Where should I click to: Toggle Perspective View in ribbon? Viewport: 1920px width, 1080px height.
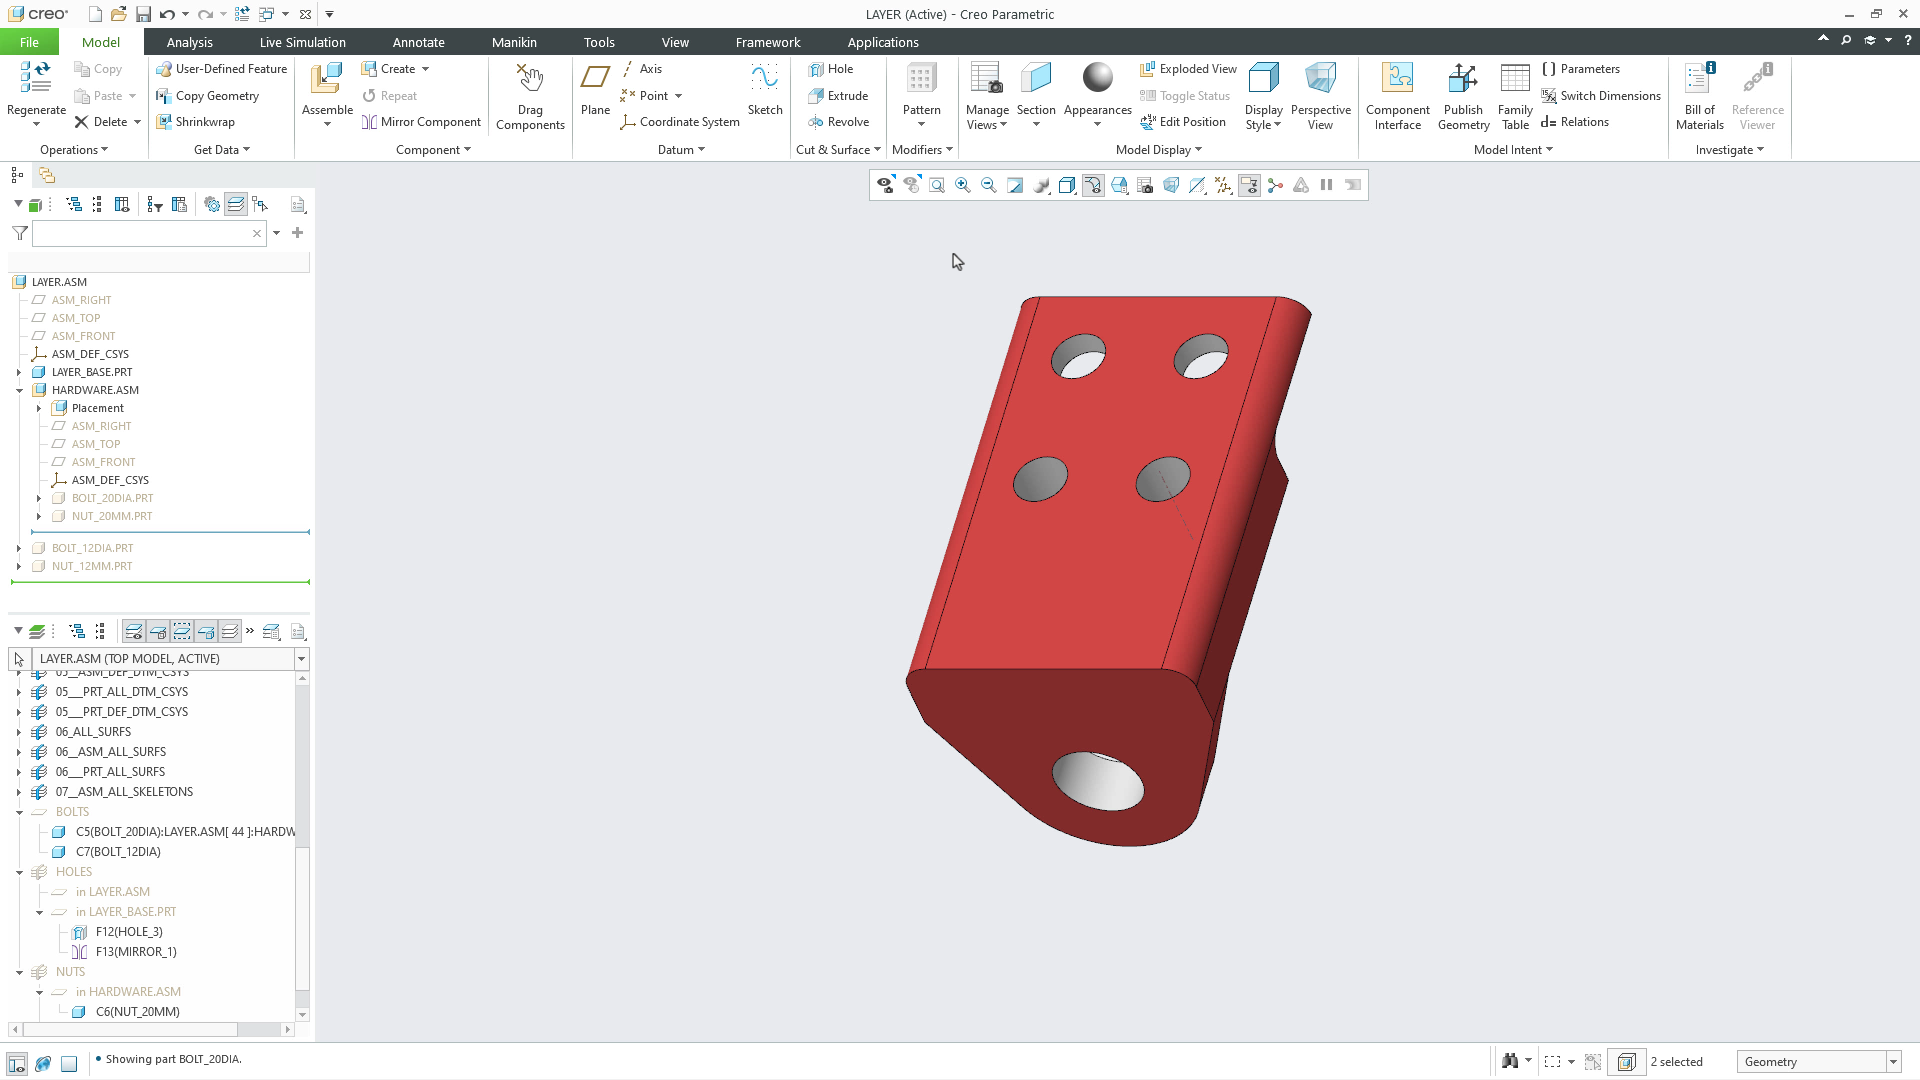1320,96
